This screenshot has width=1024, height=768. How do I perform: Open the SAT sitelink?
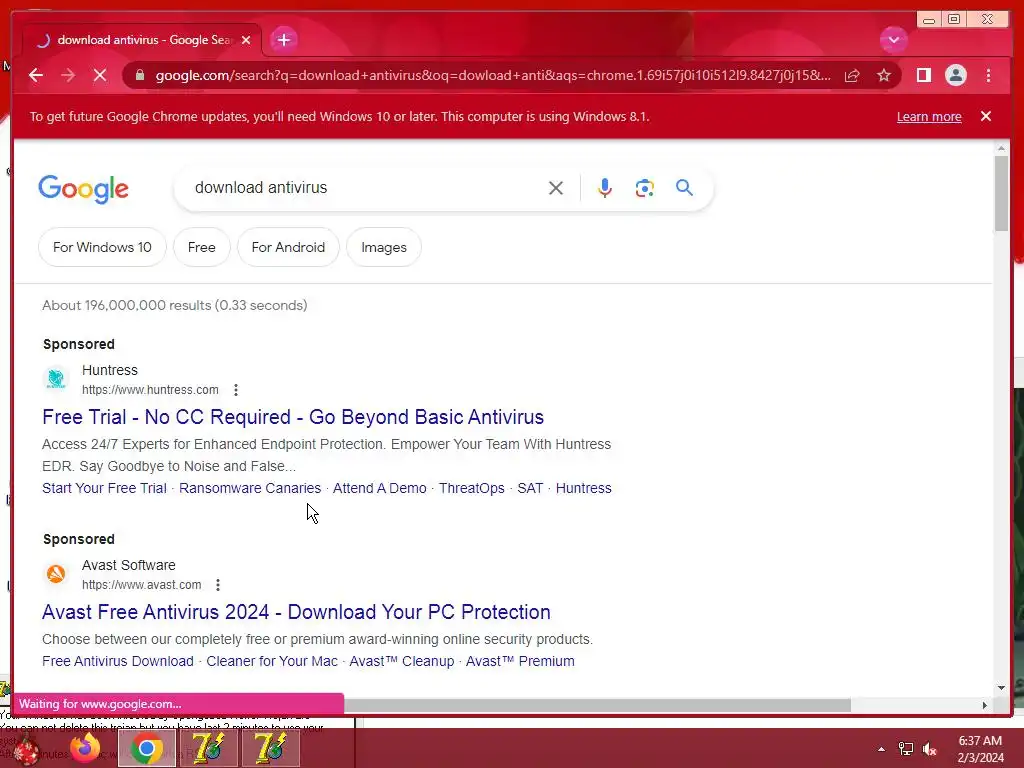click(530, 488)
